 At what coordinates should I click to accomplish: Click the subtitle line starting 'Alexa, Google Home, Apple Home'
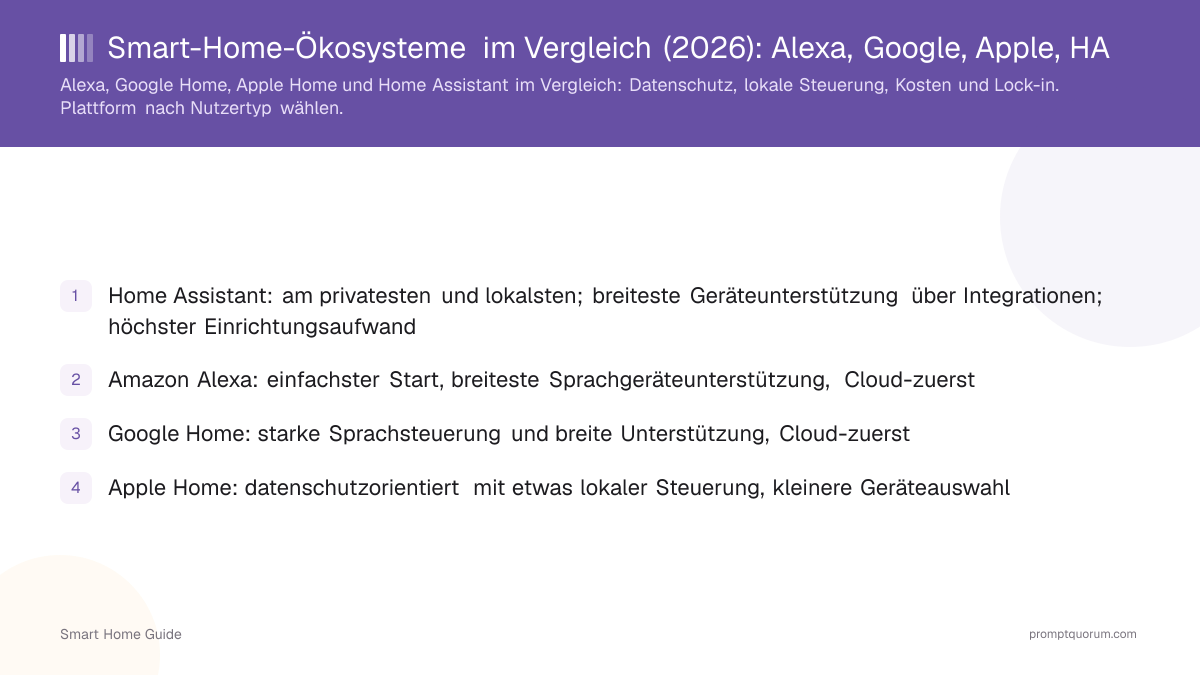(x=559, y=86)
